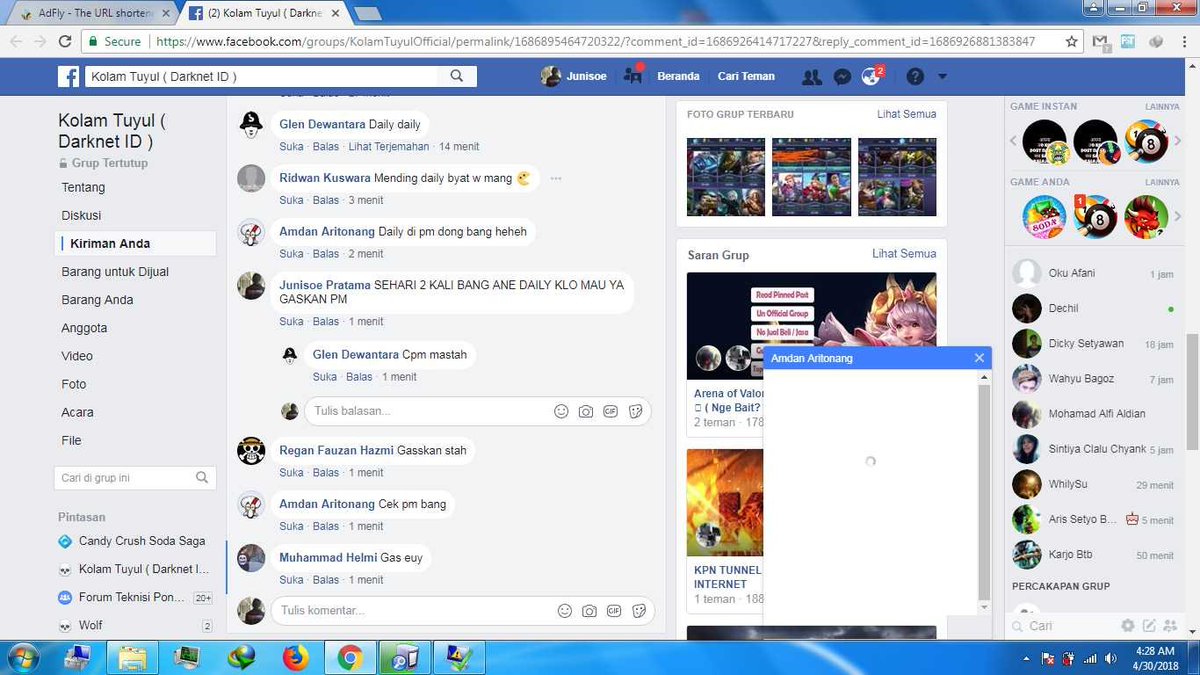Click Lihat Semua for Saran Grup
The height and width of the screenshot is (675, 1200).
tap(904, 254)
